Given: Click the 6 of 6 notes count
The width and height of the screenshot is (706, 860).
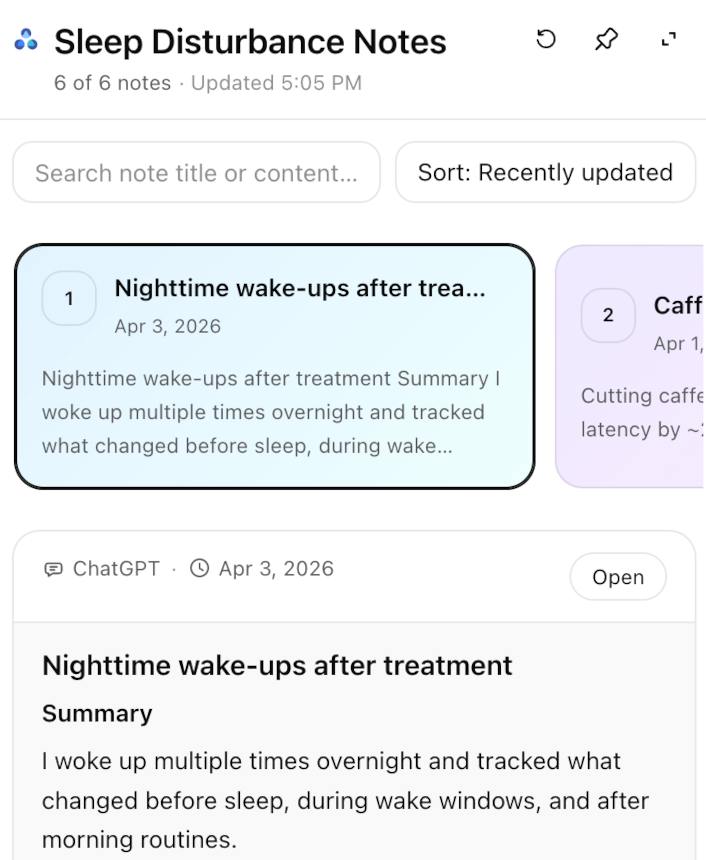Looking at the screenshot, I should pos(112,83).
